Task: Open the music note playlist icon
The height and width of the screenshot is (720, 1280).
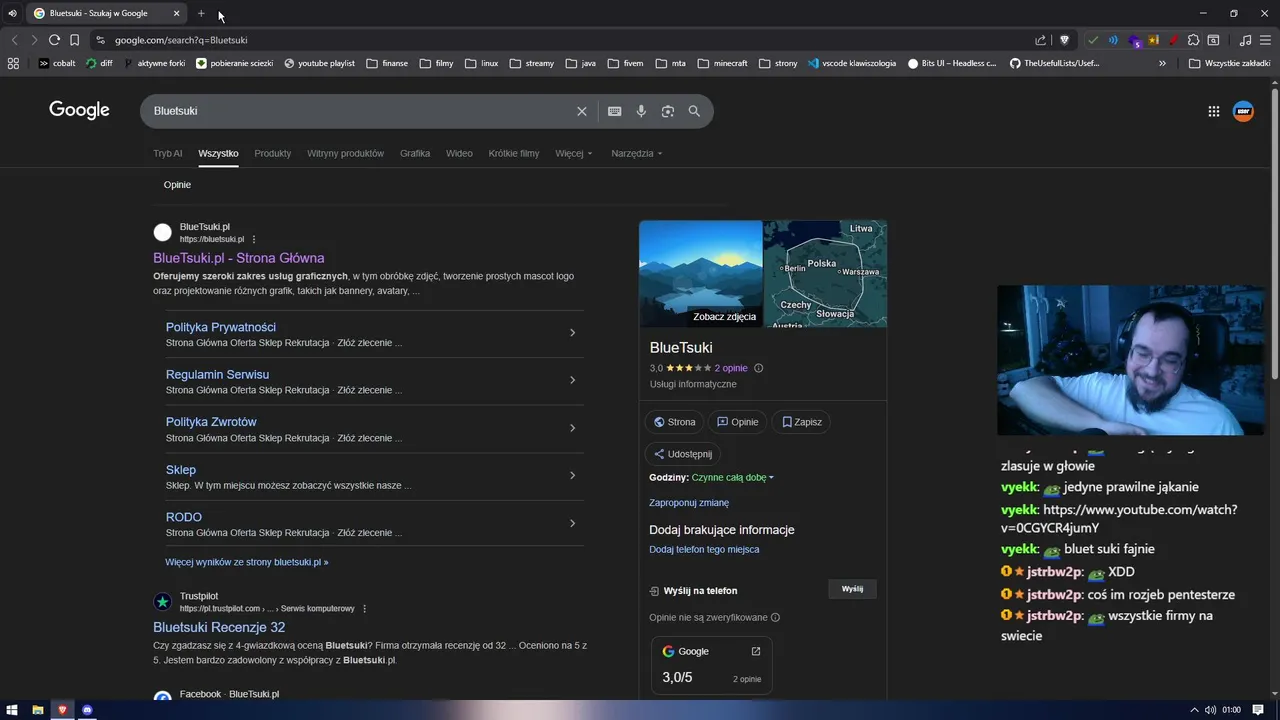Action: coord(1245,40)
